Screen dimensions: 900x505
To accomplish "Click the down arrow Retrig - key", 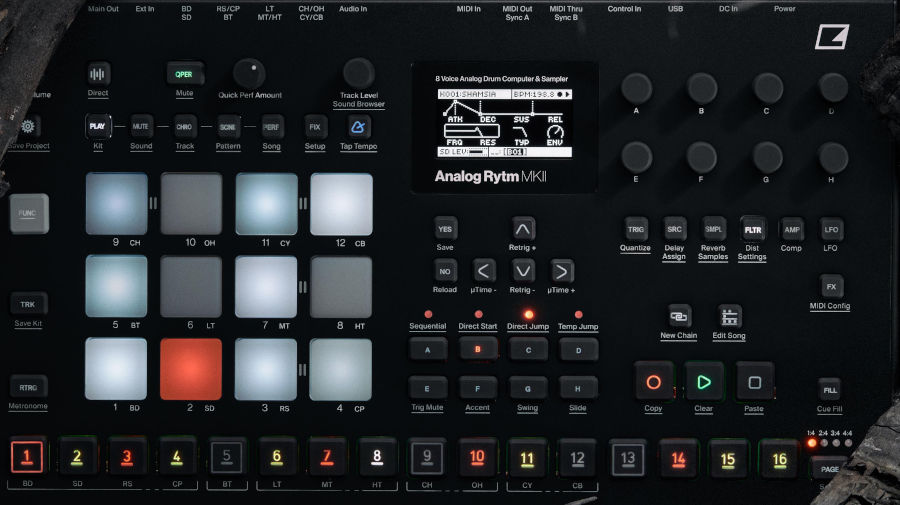I will 522,271.
